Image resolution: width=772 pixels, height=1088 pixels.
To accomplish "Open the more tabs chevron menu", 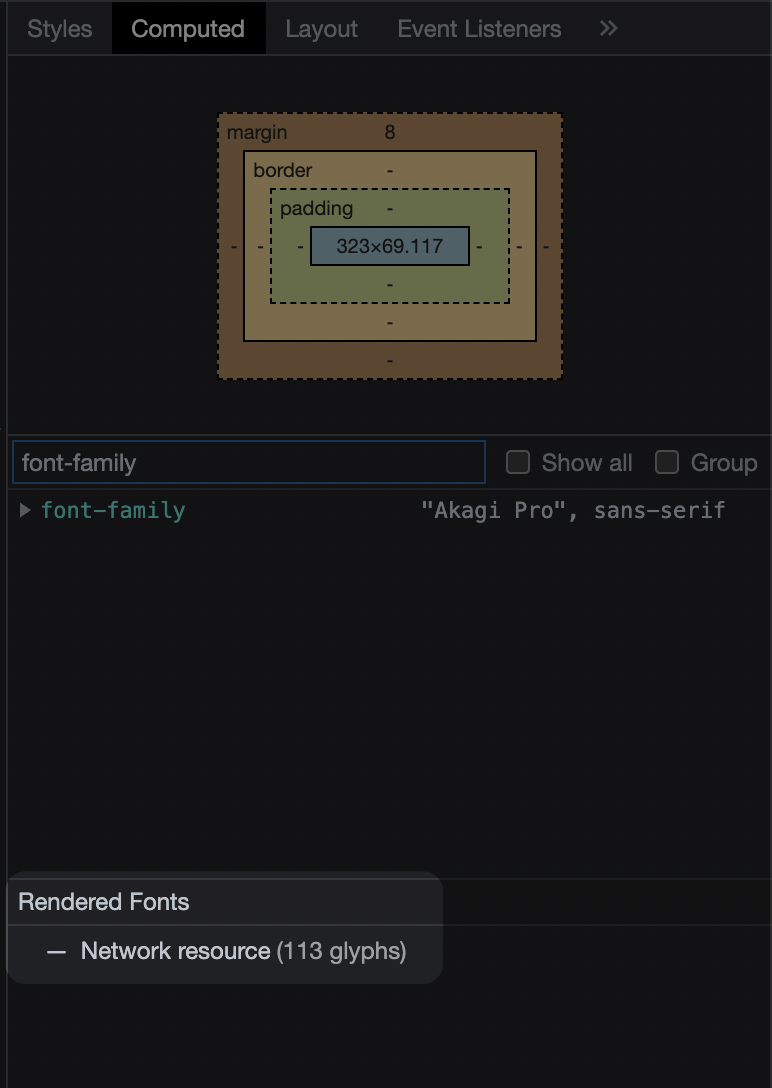I will pyautogui.click(x=608, y=28).
